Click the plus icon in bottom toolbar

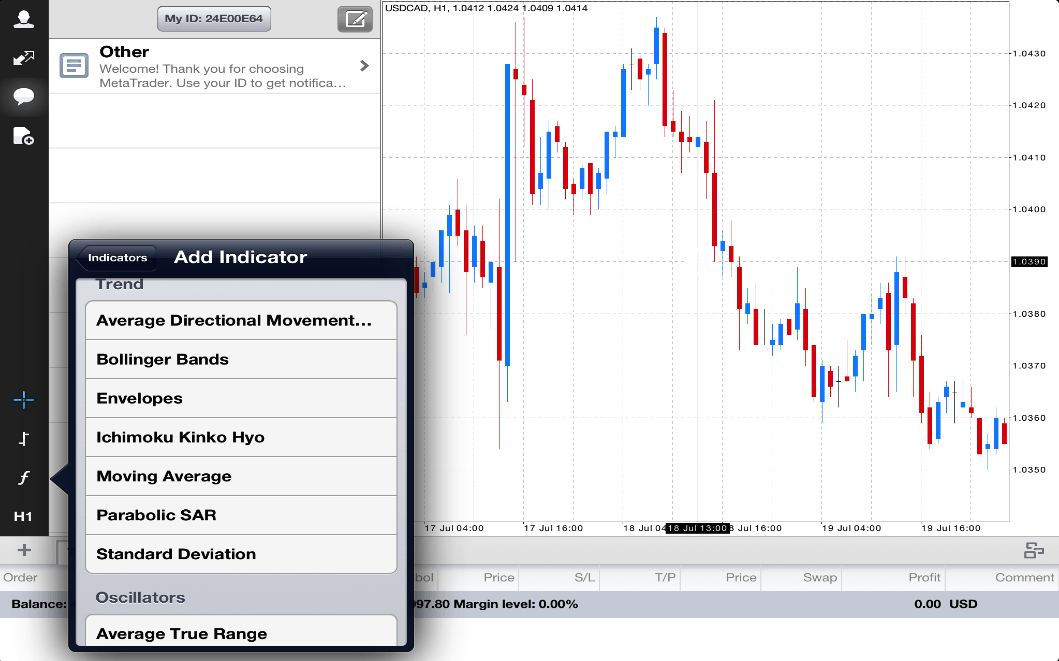pos(24,550)
